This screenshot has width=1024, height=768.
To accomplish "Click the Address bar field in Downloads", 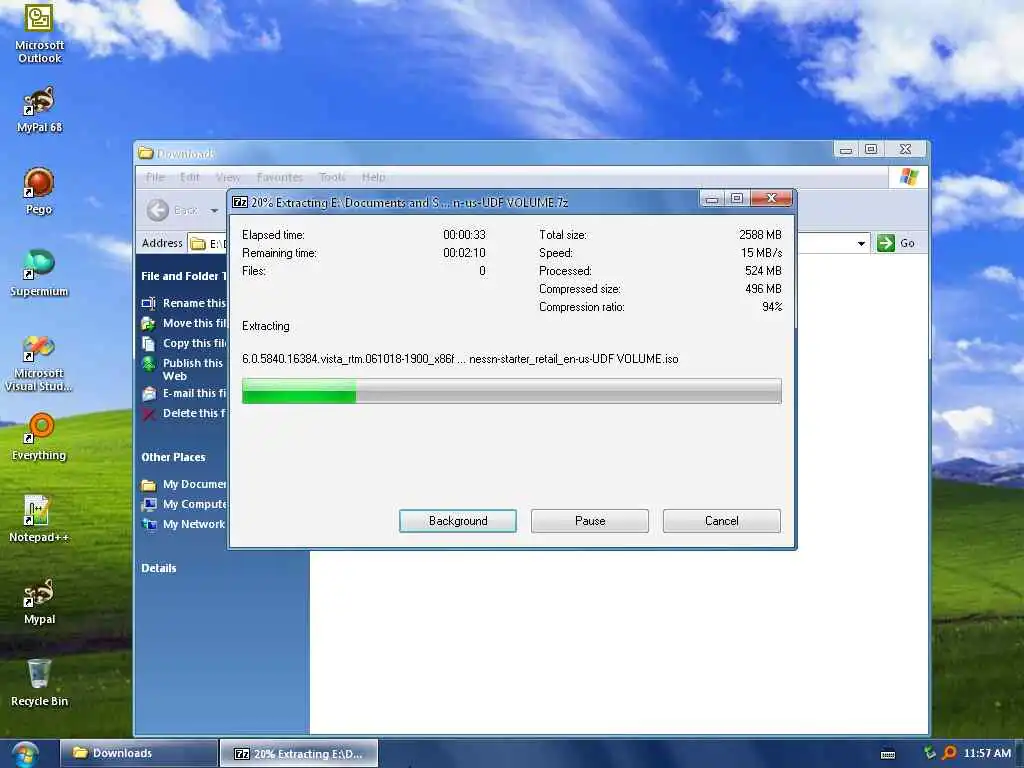I will (x=530, y=244).
